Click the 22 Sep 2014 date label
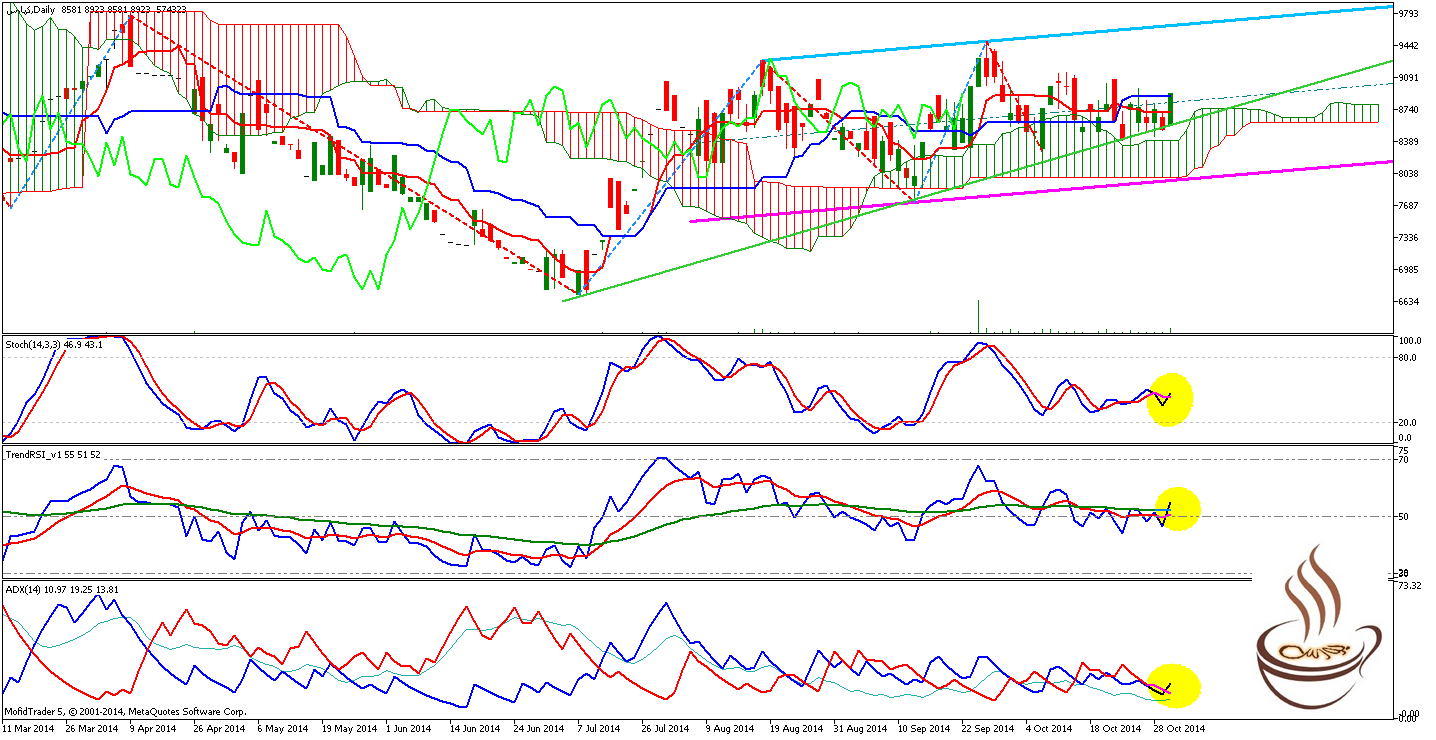 [987, 728]
